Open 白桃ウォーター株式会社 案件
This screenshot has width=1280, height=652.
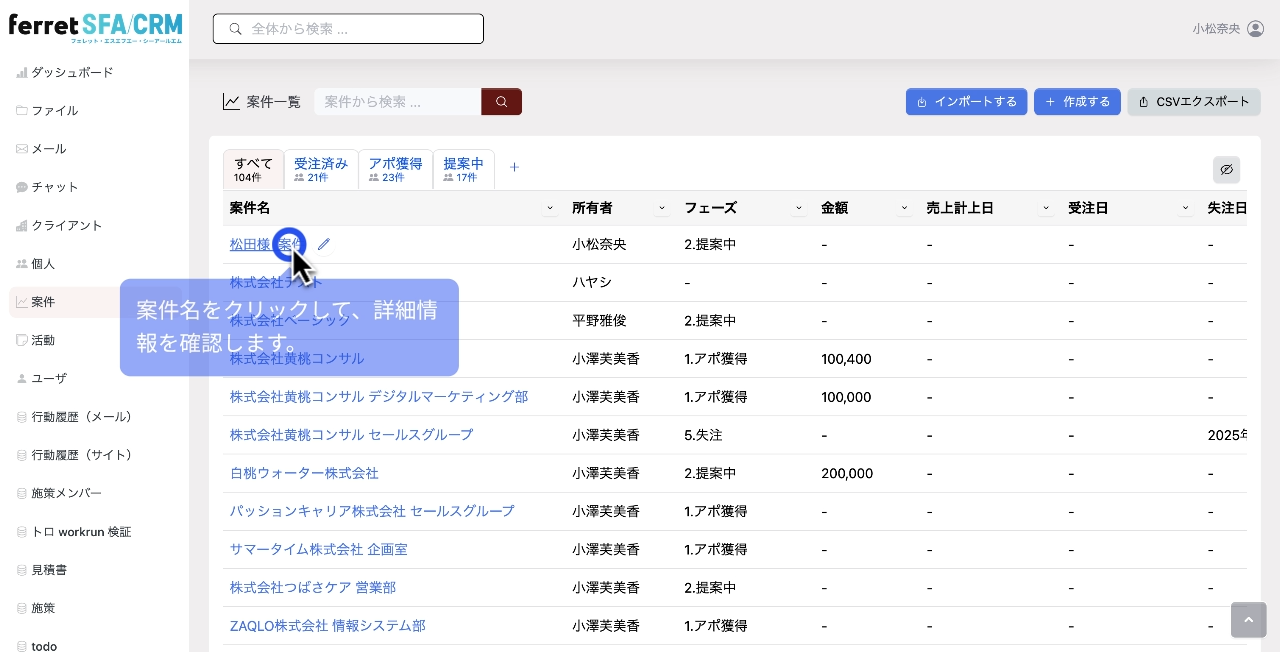[x=304, y=473]
